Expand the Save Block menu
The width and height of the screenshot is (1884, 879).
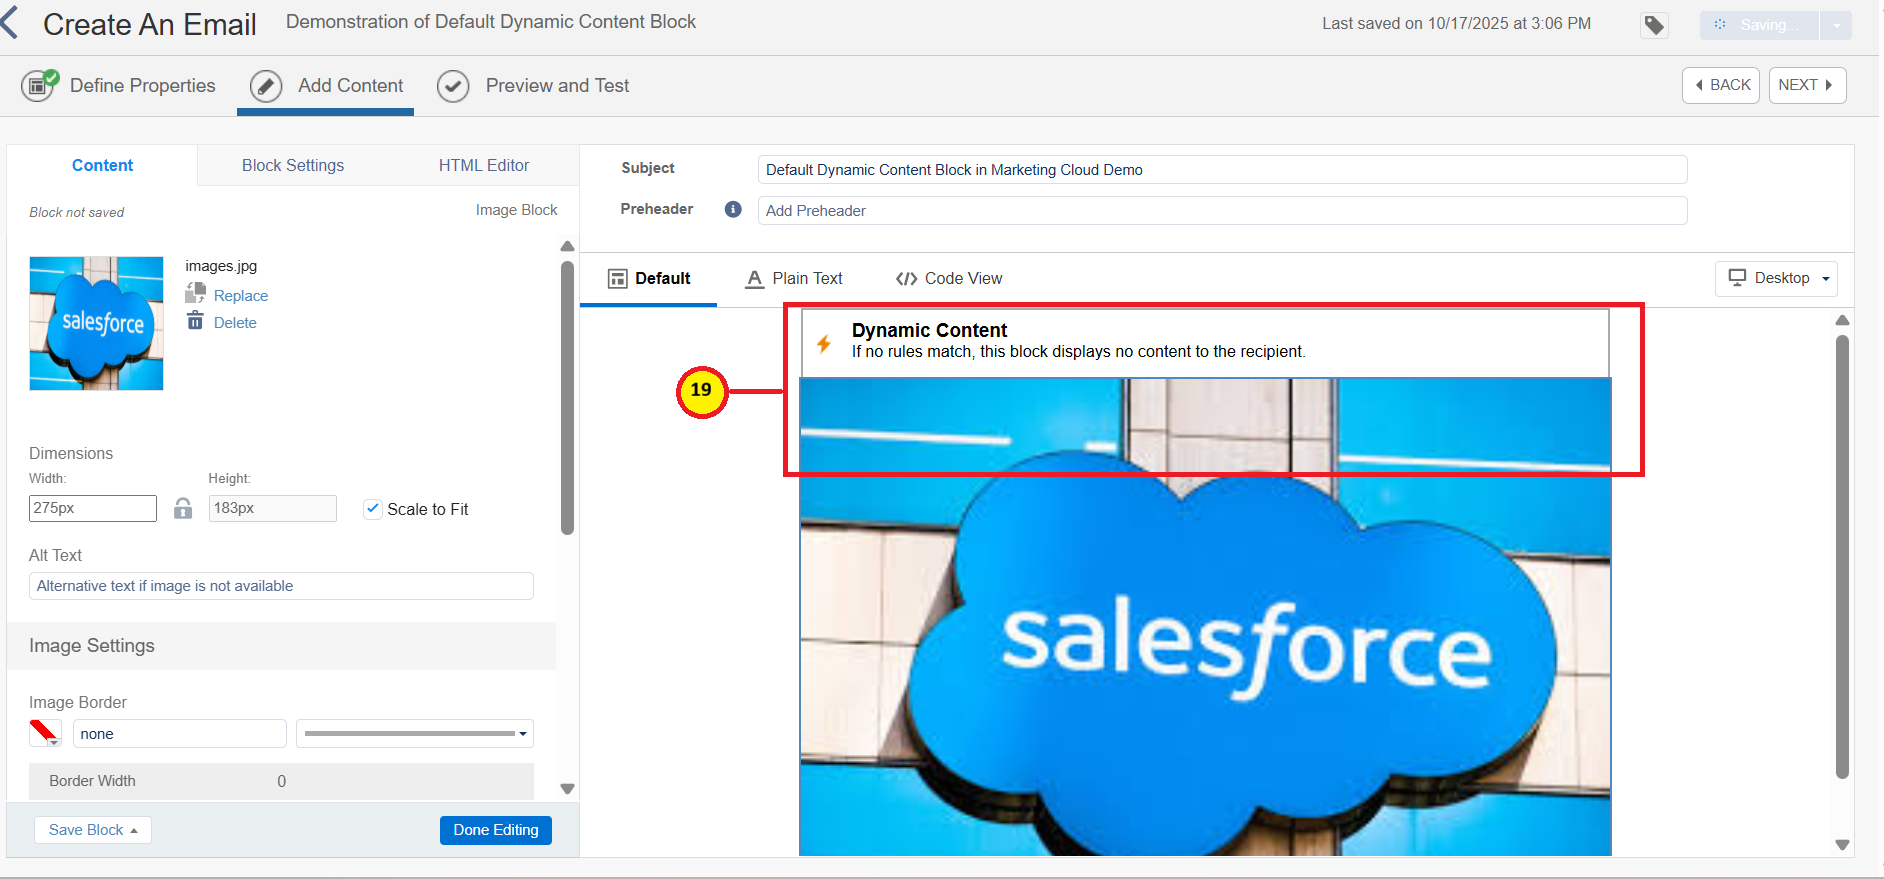93,830
